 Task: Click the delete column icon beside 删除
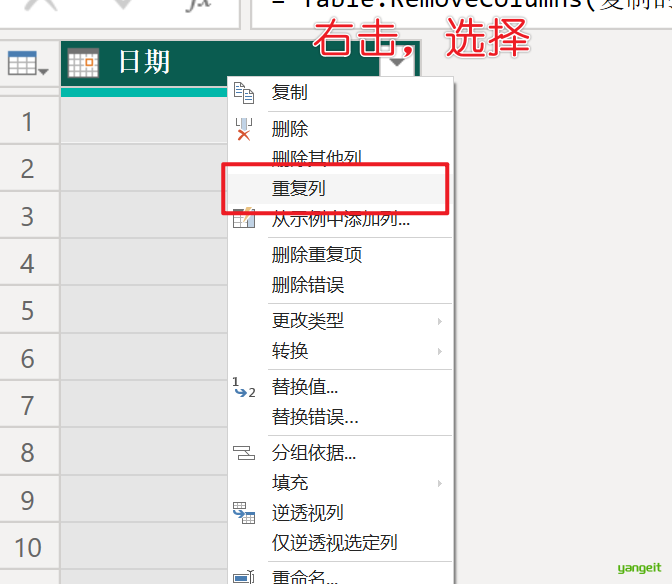(244, 129)
